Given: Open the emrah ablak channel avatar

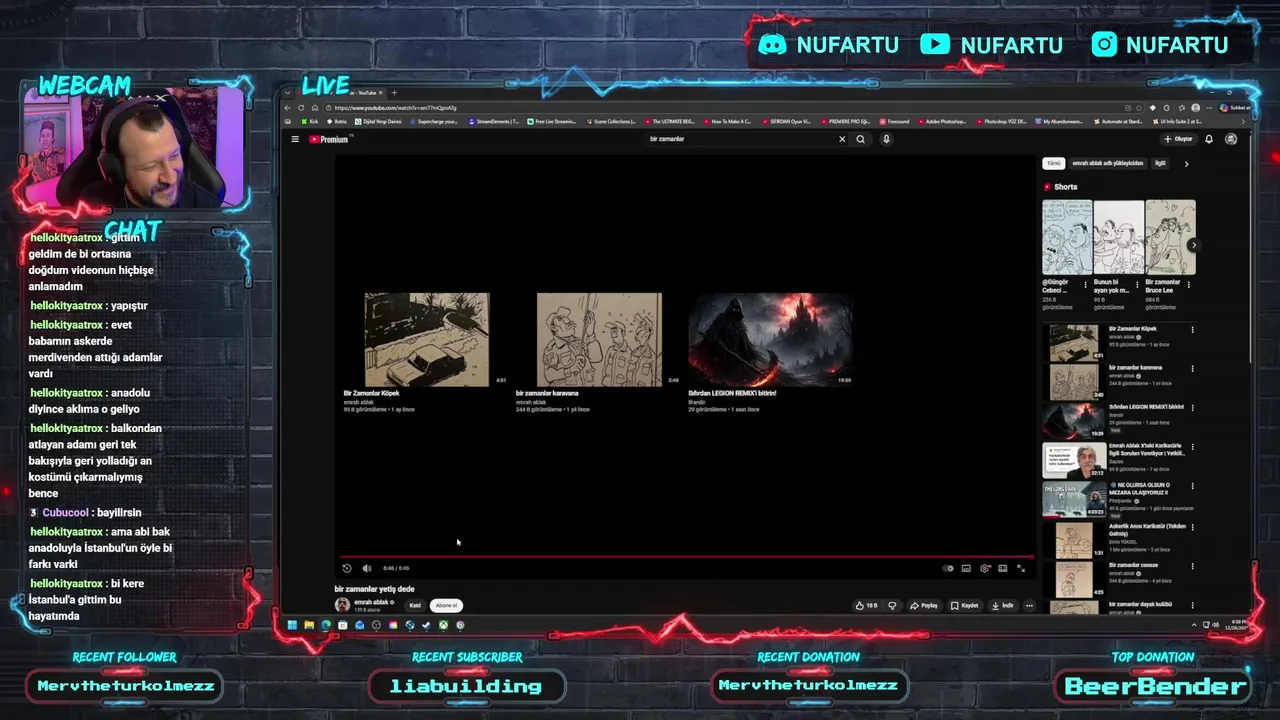Looking at the screenshot, I should point(342,605).
